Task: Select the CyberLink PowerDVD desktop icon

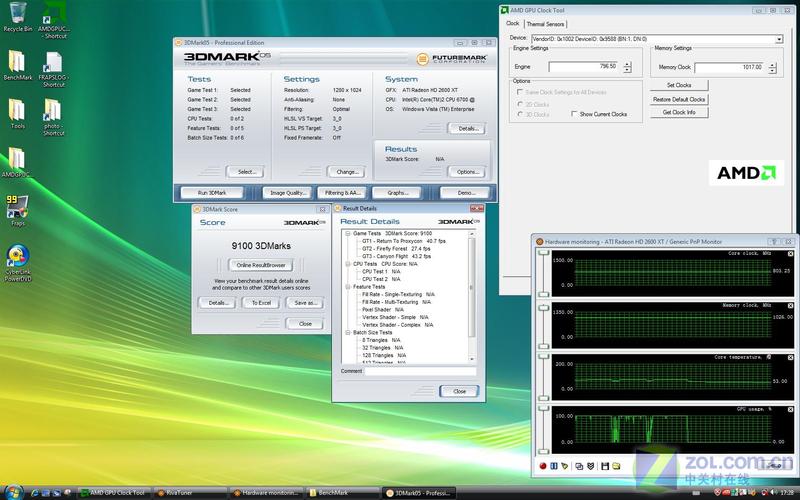Action: (x=18, y=263)
